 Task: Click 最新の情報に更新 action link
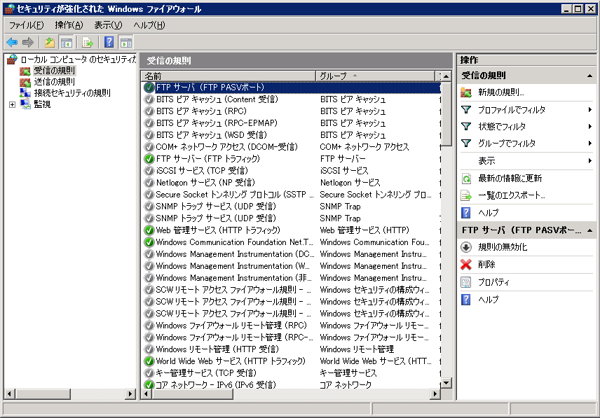tap(510, 178)
